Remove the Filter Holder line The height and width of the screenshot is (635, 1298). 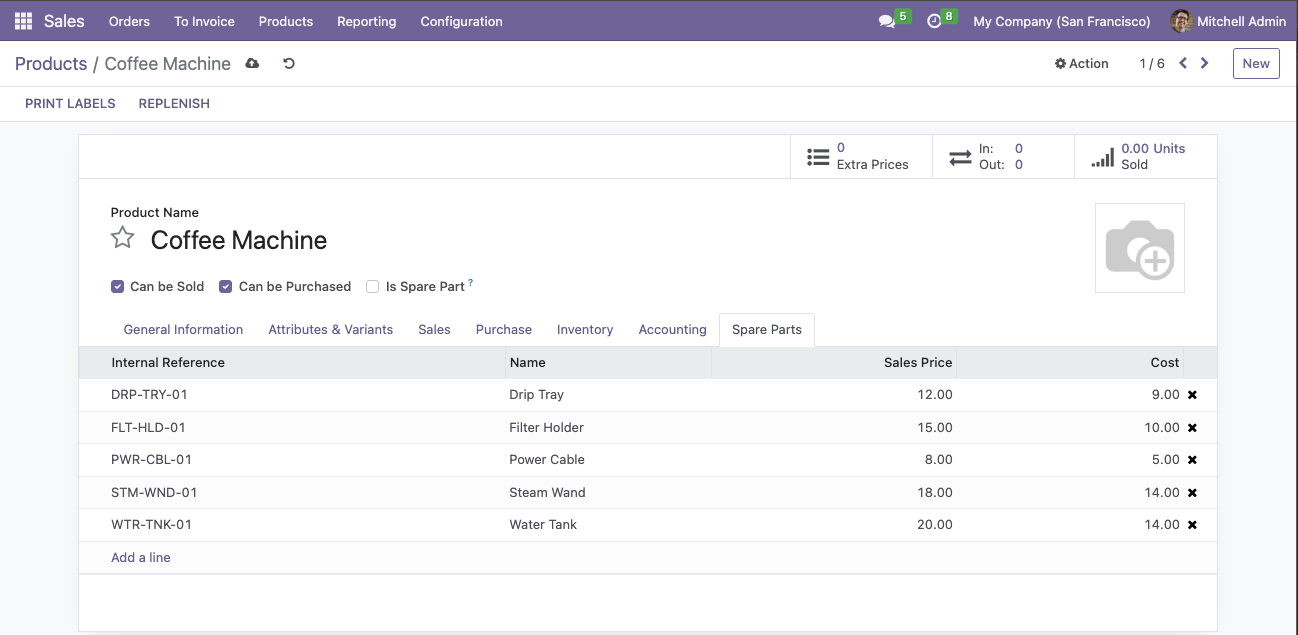pyautogui.click(x=1192, y=428)
